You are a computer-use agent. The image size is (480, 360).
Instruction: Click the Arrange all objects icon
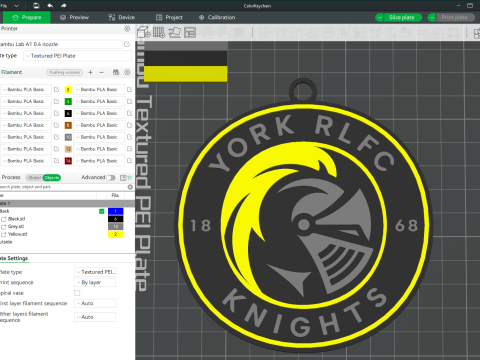click(190, 32)
